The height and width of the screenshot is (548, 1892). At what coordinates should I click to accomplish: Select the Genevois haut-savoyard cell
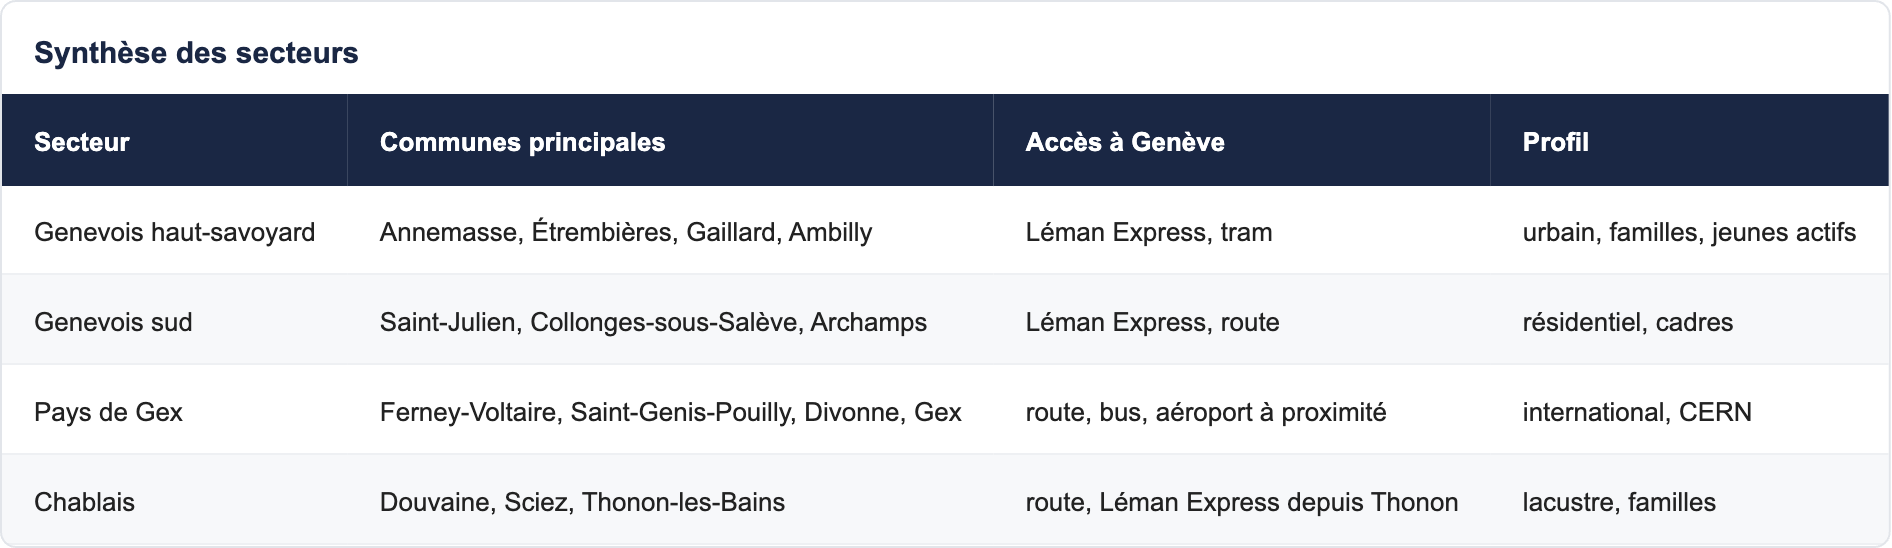pos(174,232)
